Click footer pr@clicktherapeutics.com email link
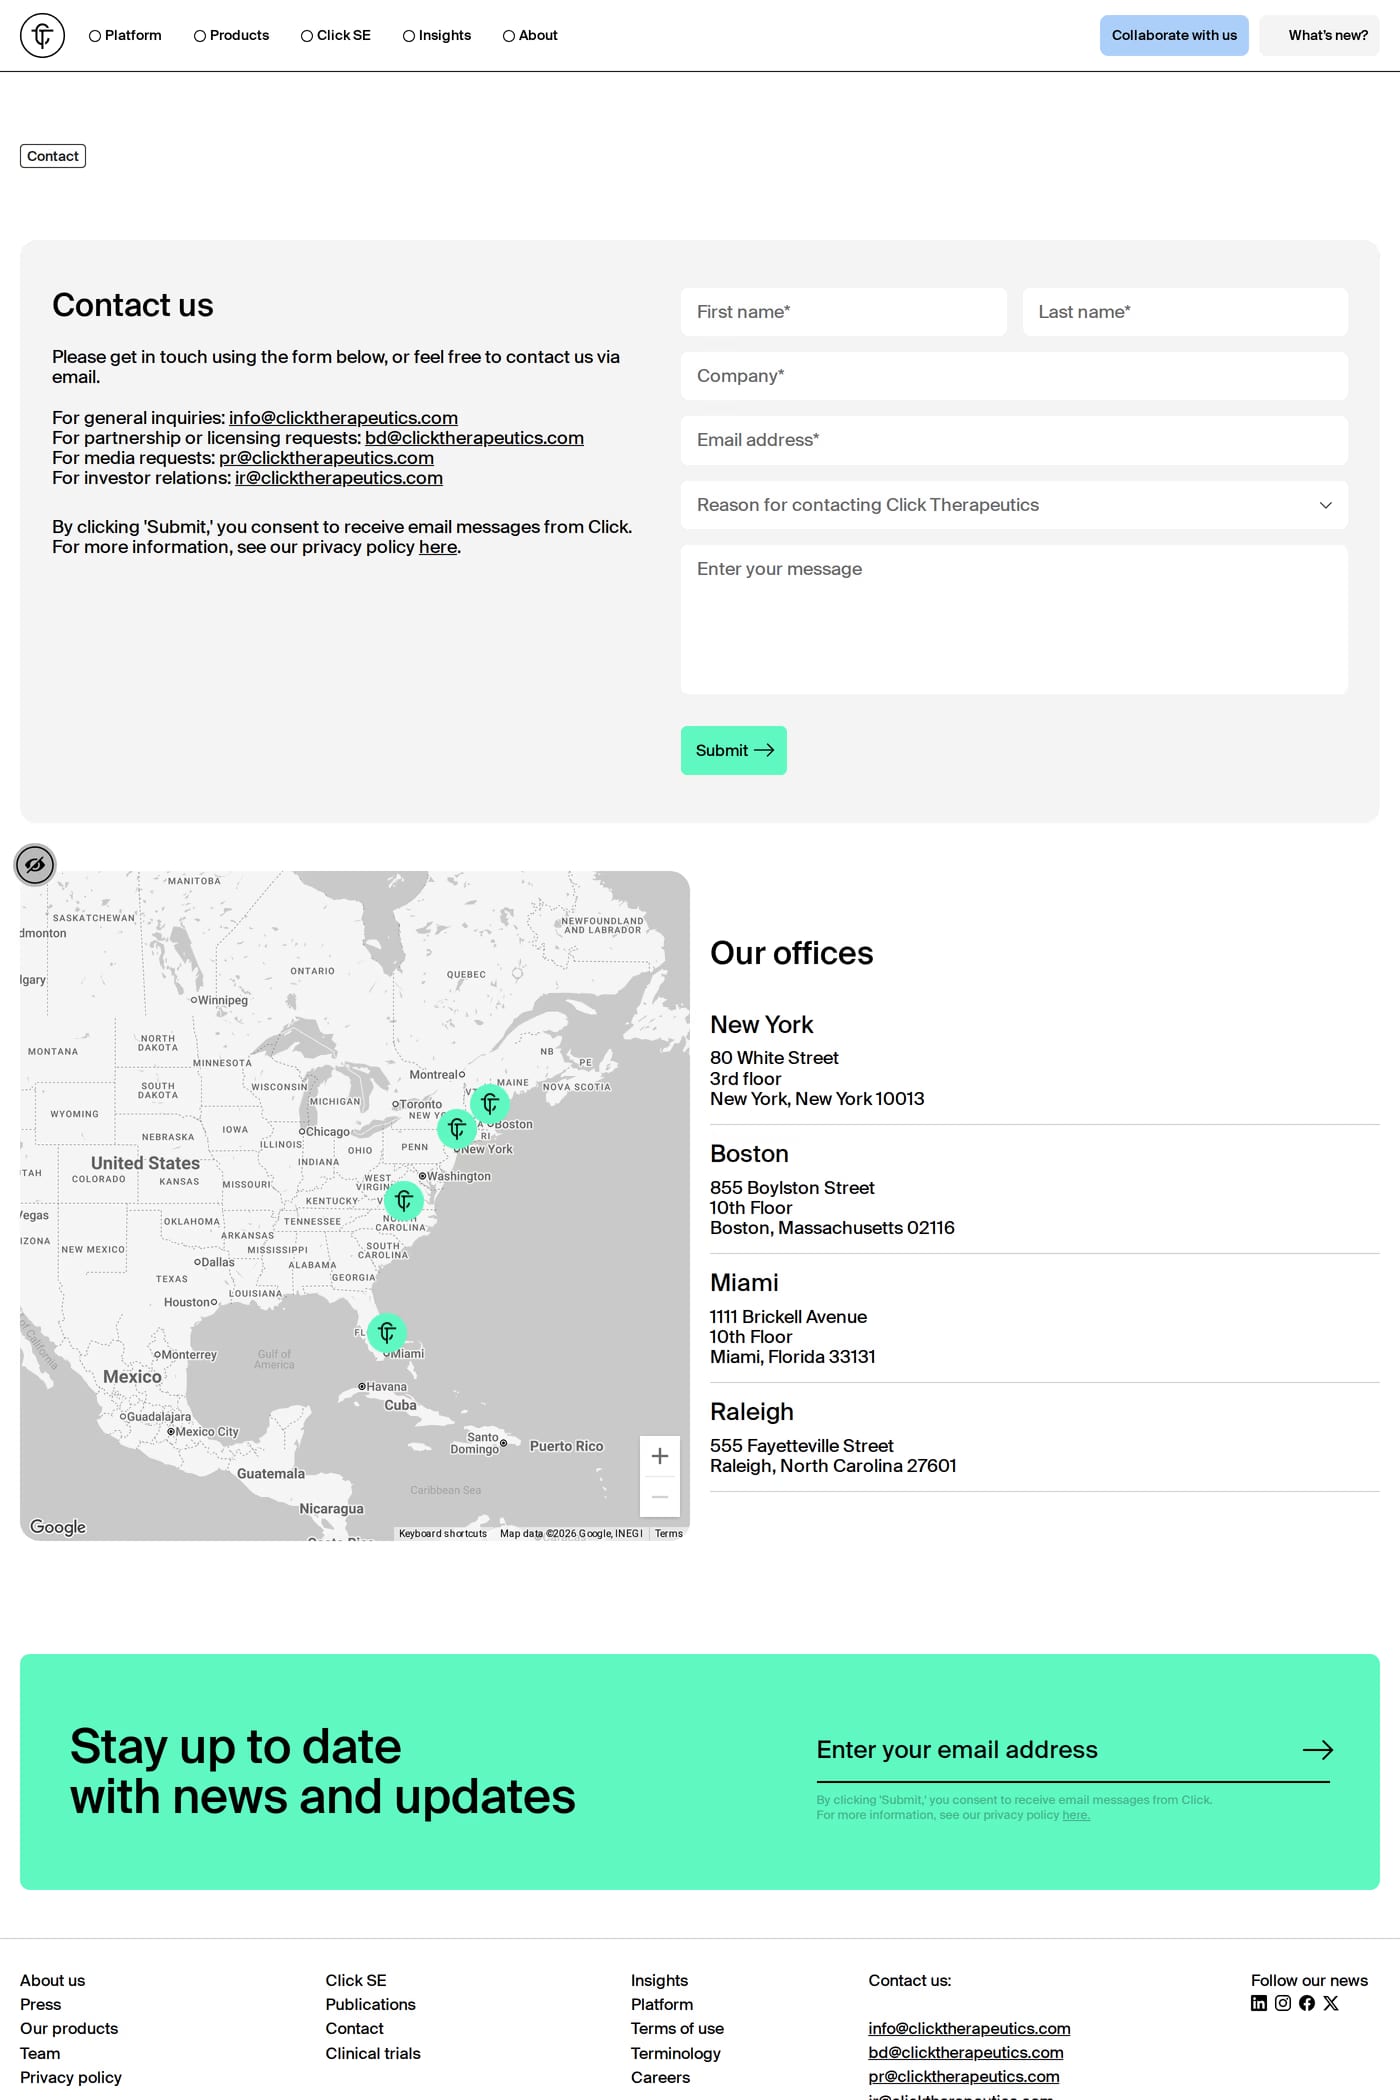This screenshot has width=1400, height=2100. [964, 2076]
